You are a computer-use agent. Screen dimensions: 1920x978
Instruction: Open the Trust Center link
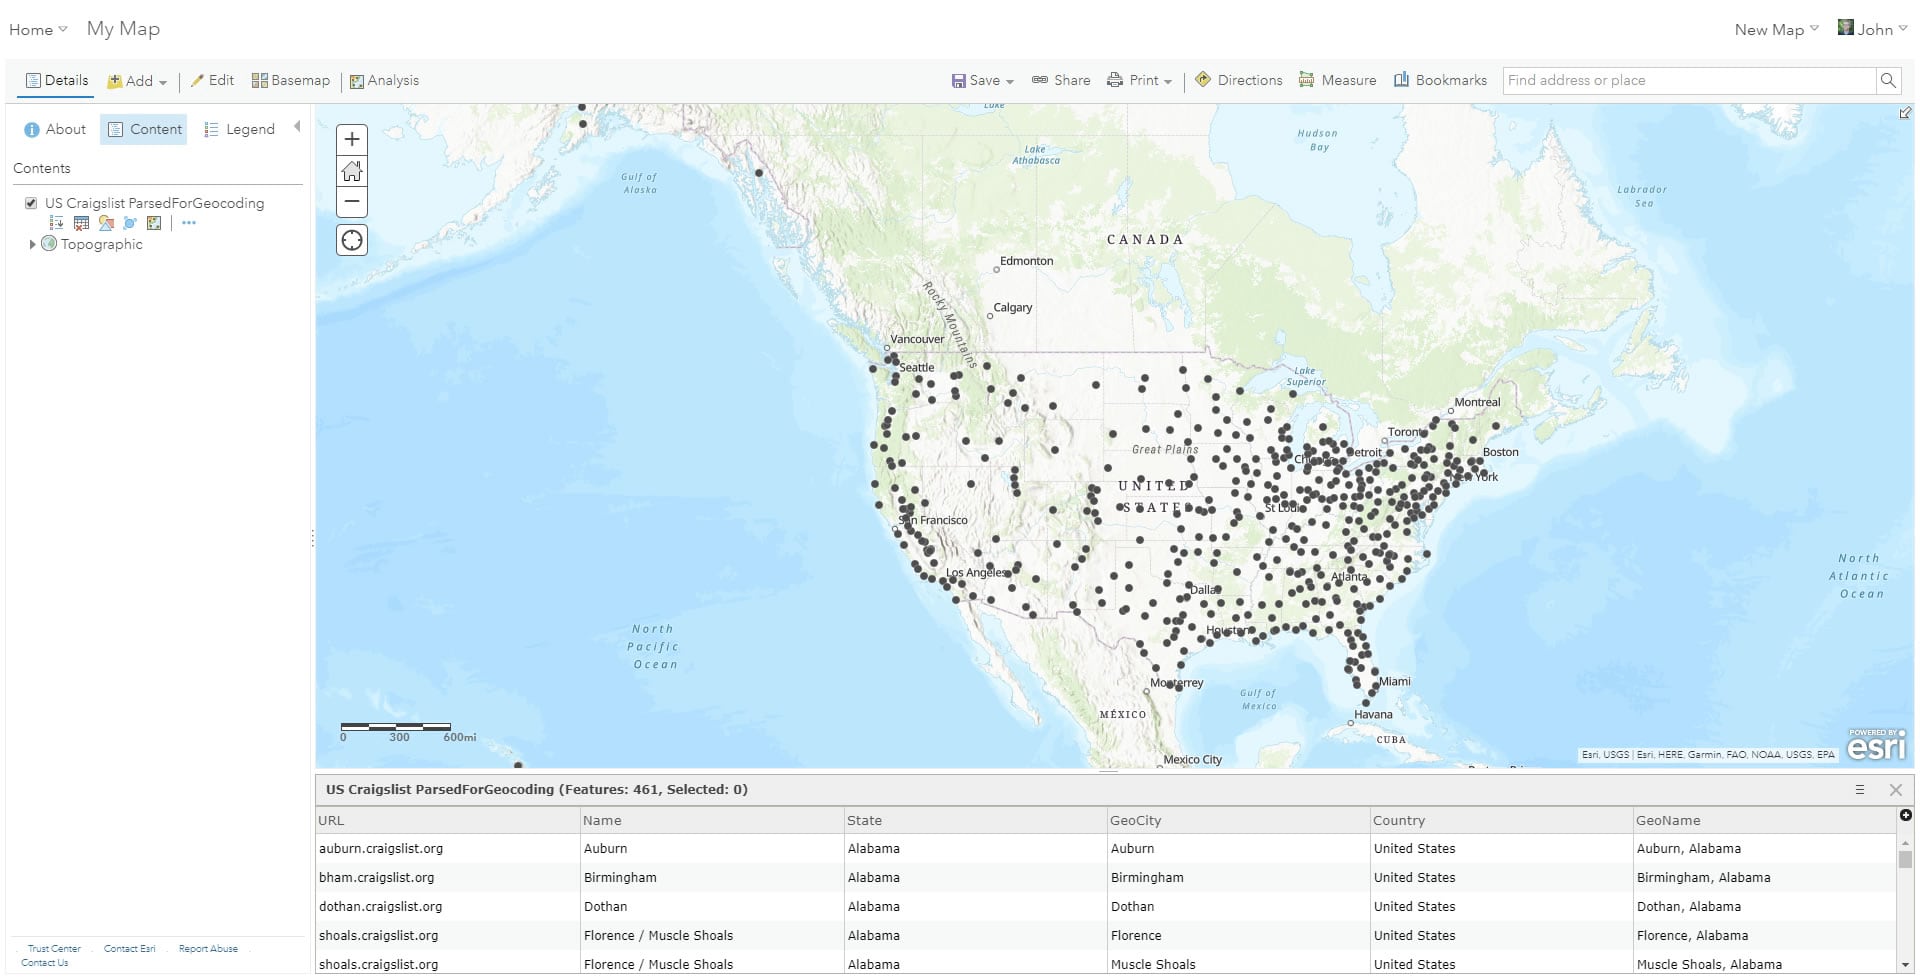54,948
